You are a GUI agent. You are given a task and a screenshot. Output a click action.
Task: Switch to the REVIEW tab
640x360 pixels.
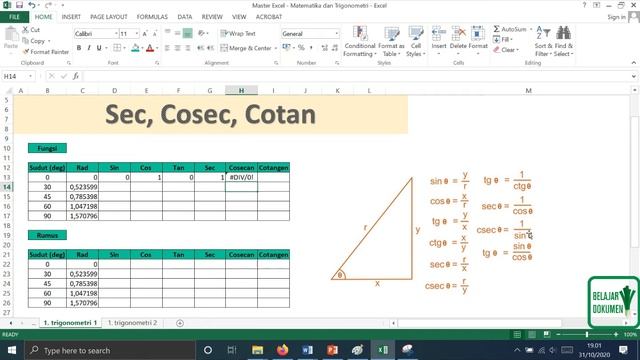(x=212, y=17)
